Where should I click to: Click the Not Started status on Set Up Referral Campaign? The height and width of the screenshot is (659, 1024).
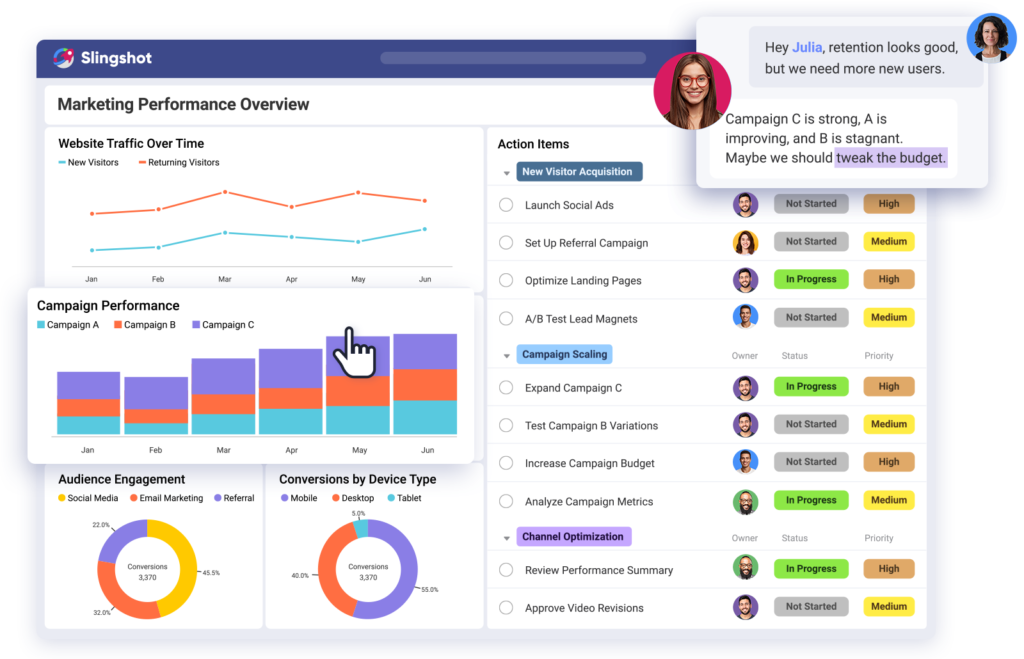[810, 241]
